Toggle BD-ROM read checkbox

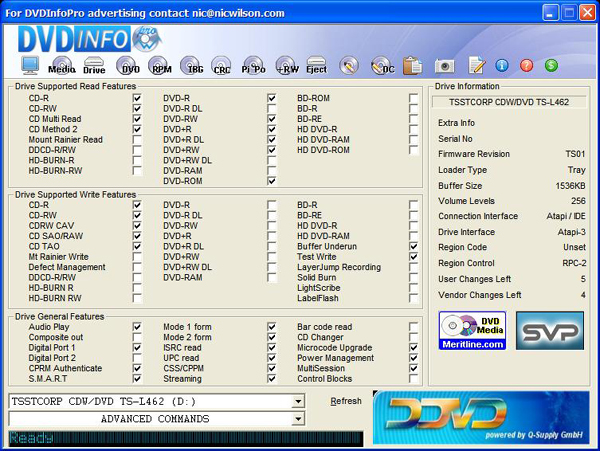point(413,98)
